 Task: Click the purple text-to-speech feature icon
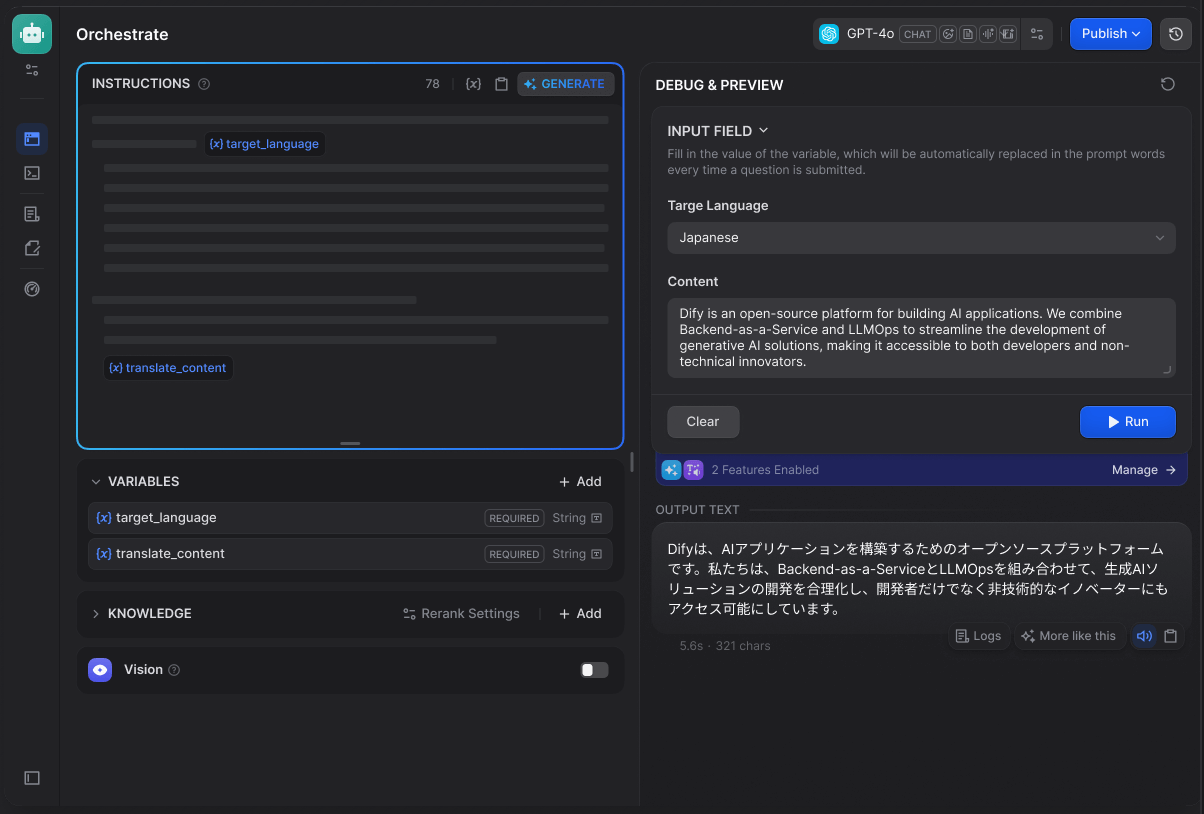(693, 470)
